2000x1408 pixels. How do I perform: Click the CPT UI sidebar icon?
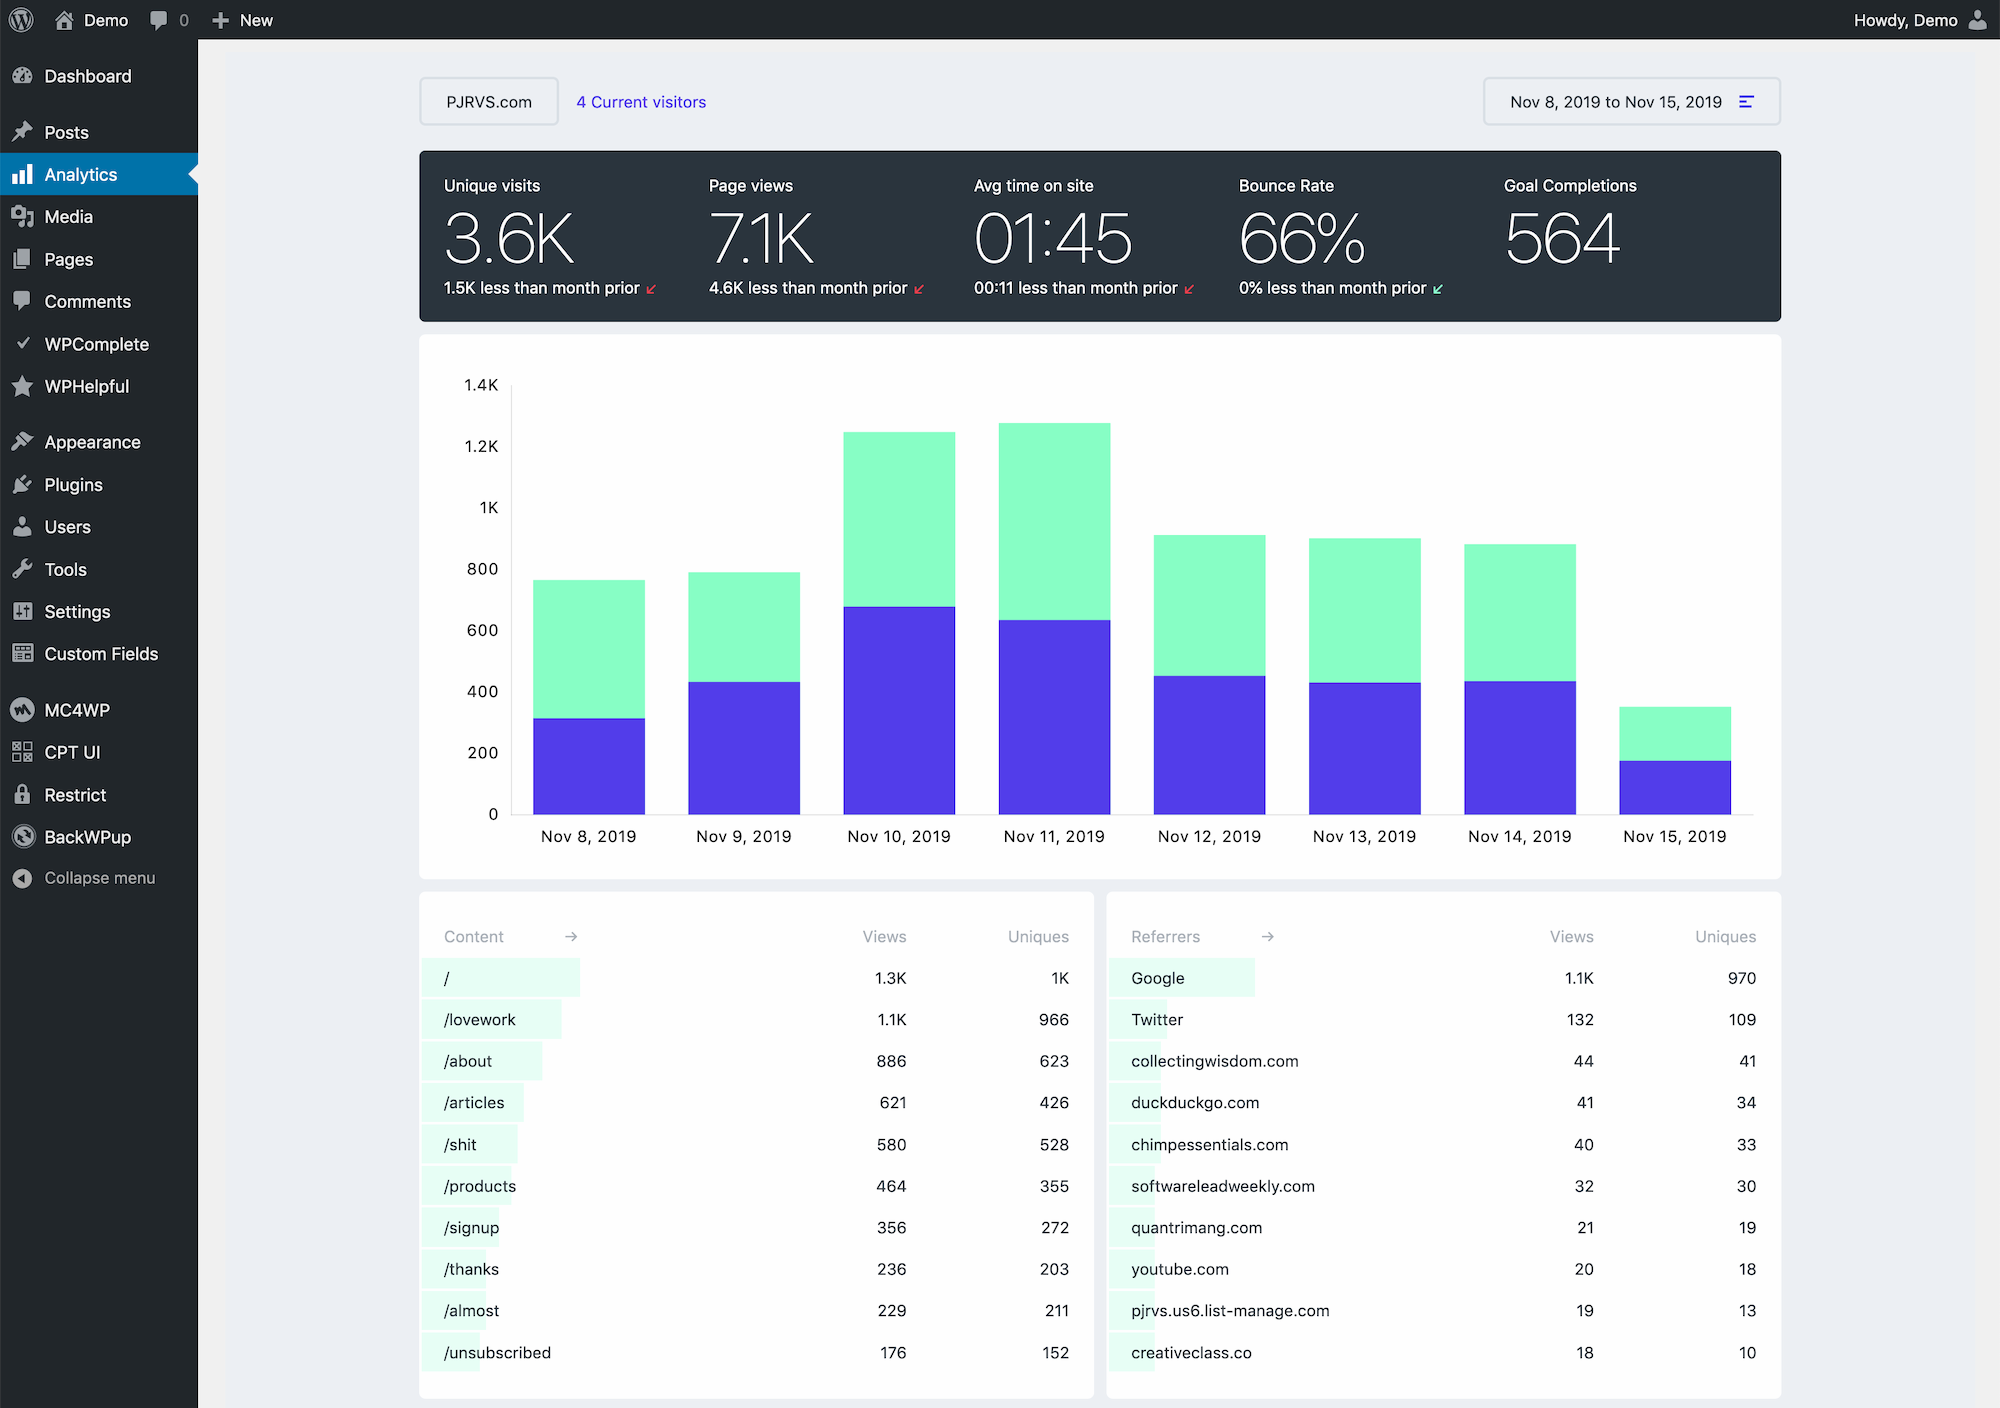point(23,751)
